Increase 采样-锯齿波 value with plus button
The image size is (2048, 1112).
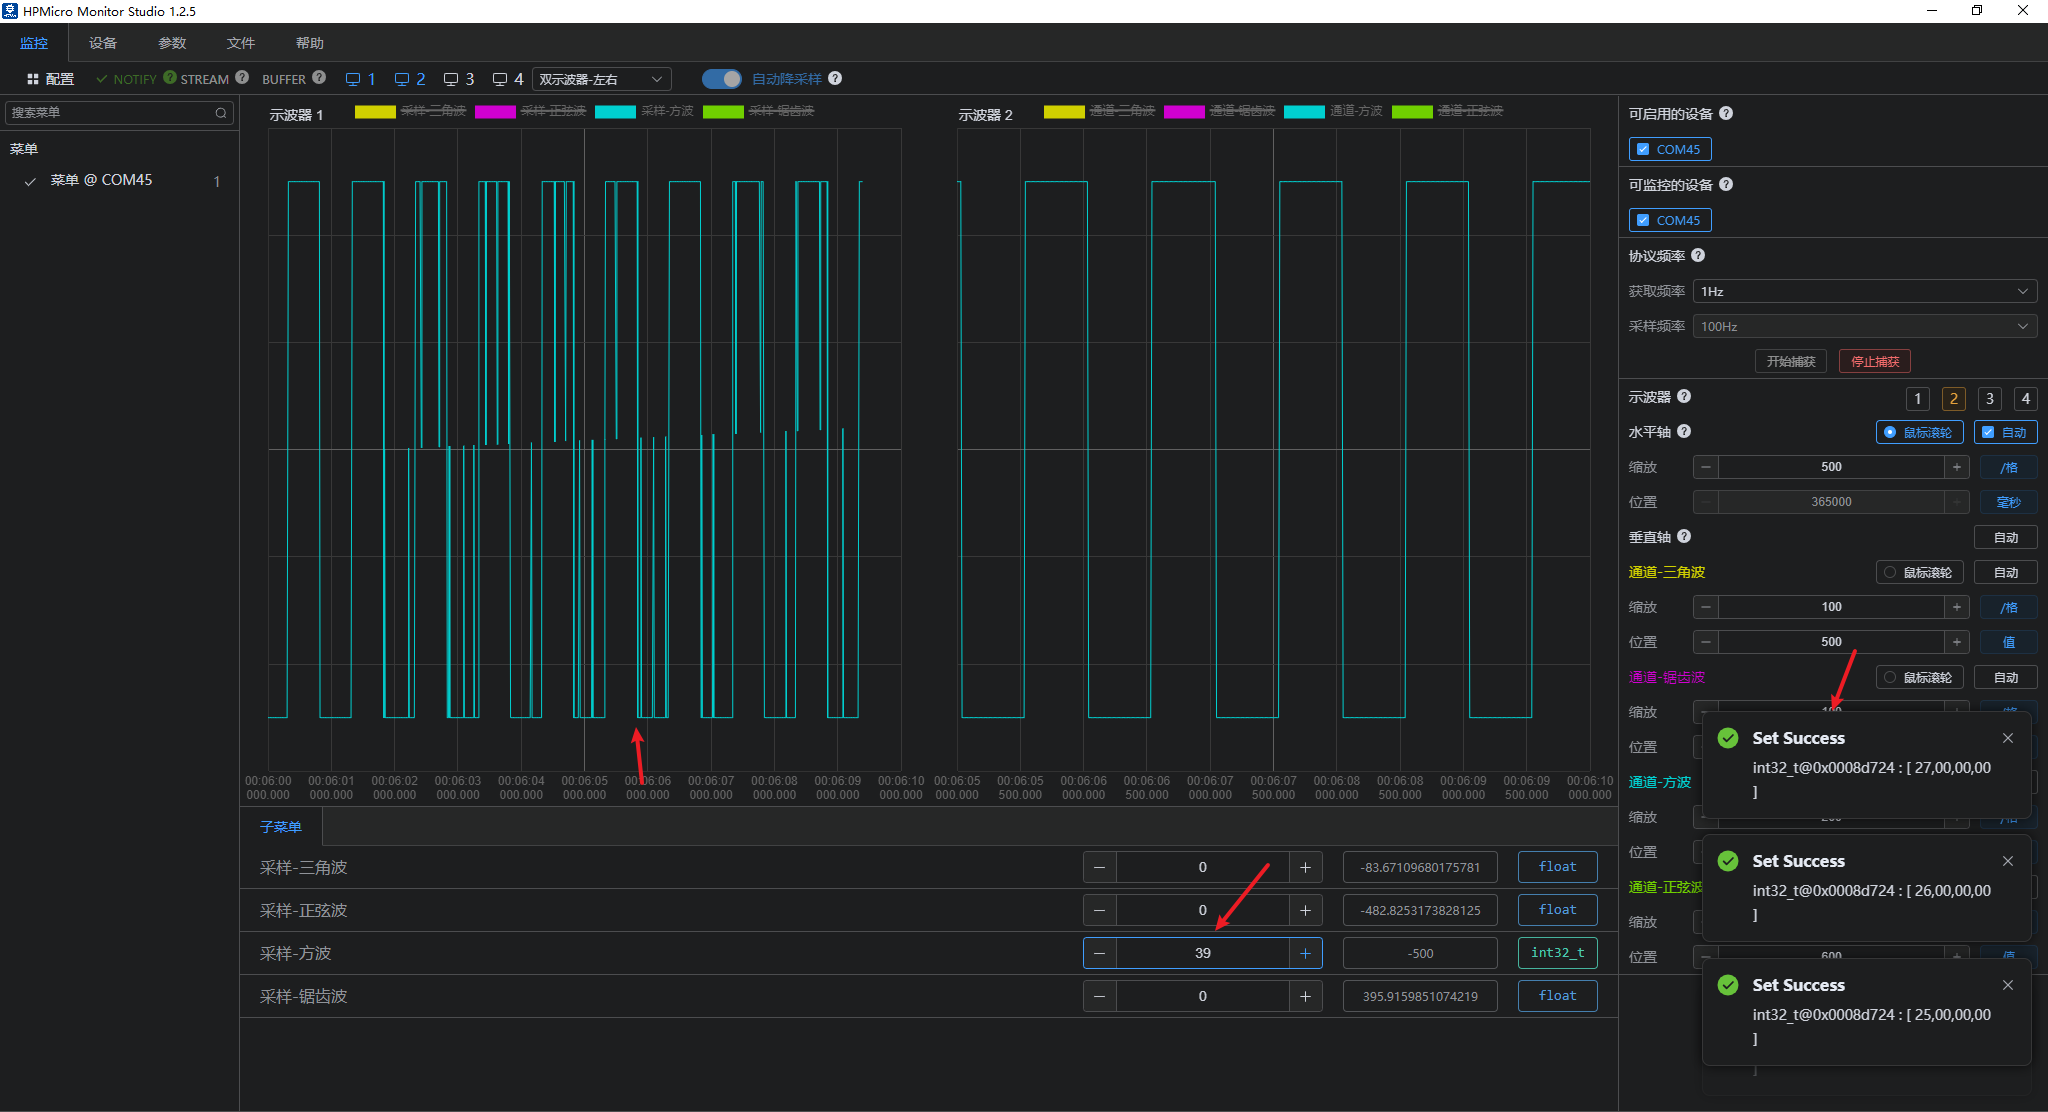click(x=1305, y=996)
